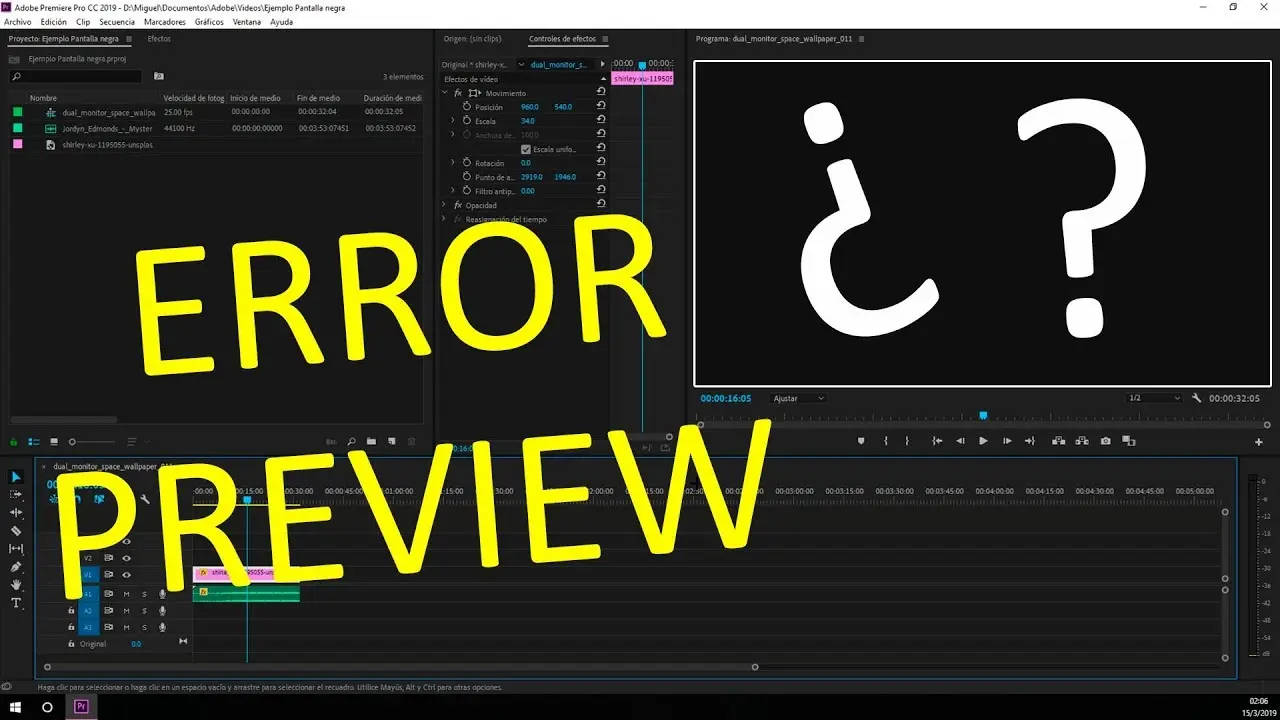The height and width of the screenshot is (720, 1280).
Task: Switch to the Controles de efectos tab
Action: click(562, 39)
